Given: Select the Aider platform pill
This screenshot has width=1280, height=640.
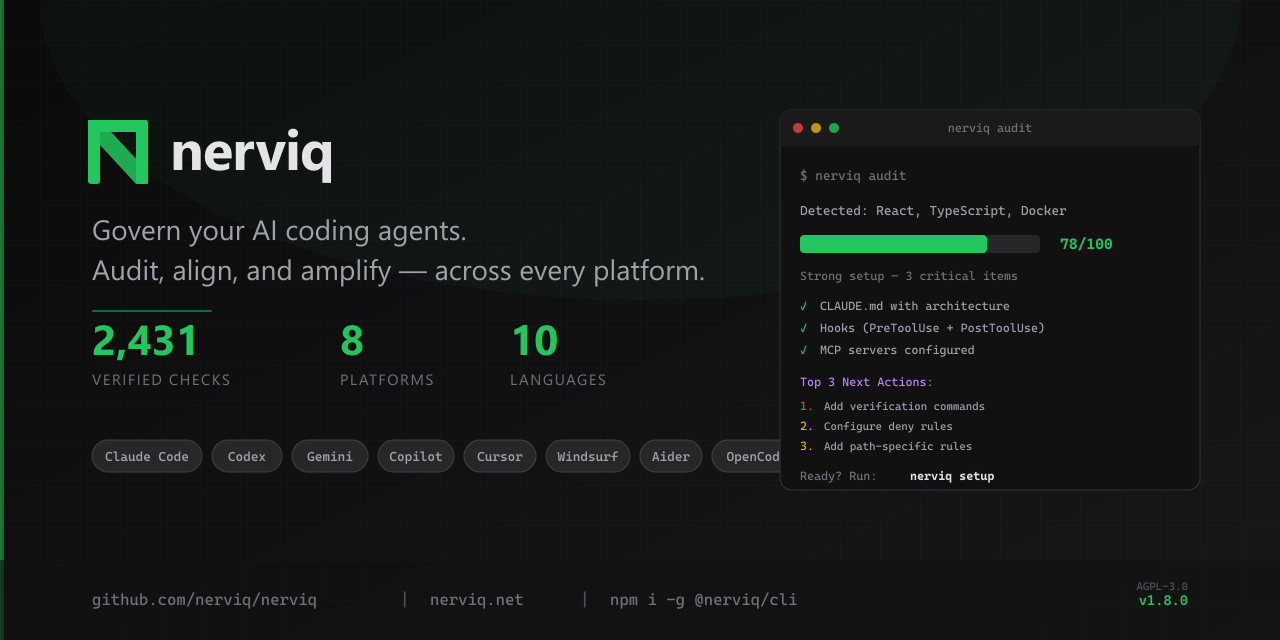Looking at the screenshot, I should click(x=671, y=456).
